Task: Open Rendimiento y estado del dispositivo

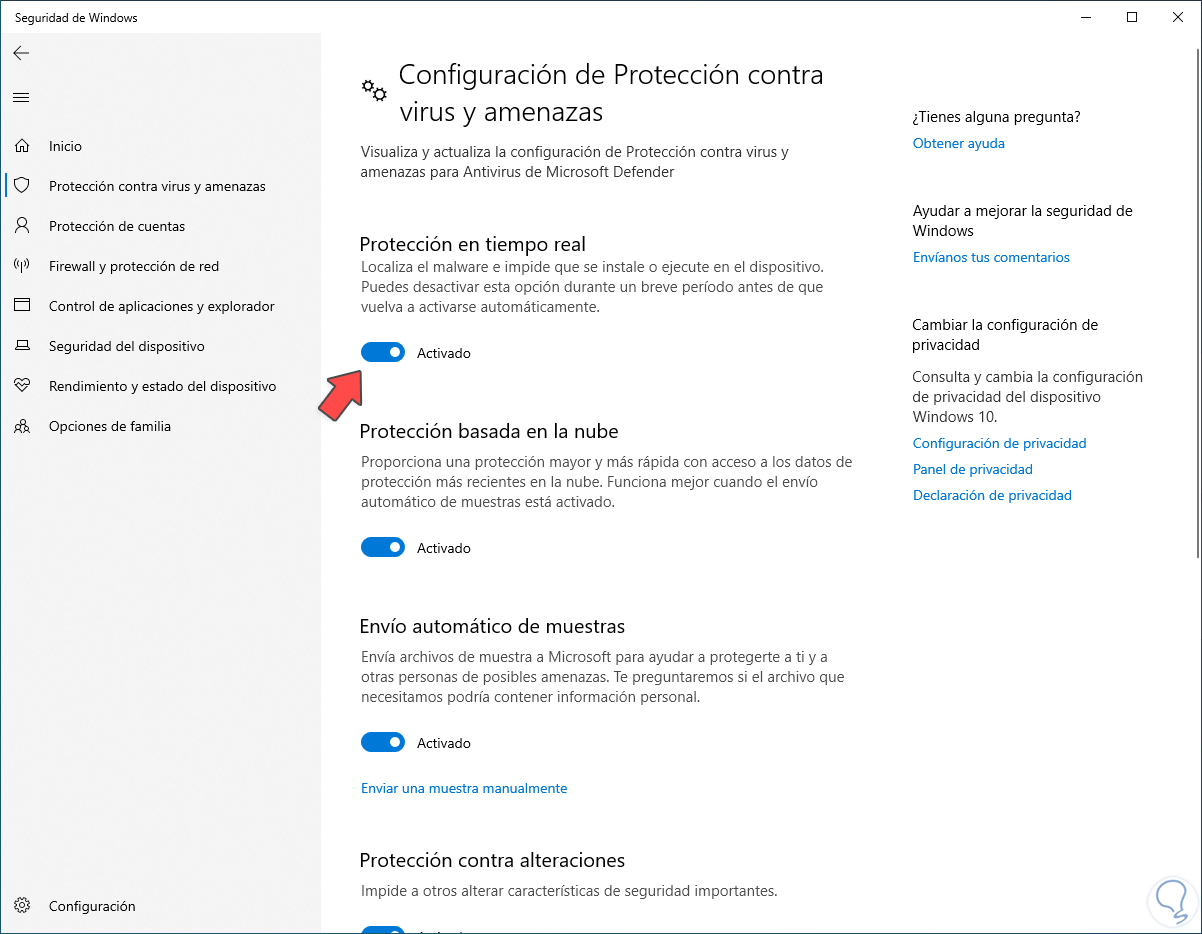Action: [x=162, y=386]
